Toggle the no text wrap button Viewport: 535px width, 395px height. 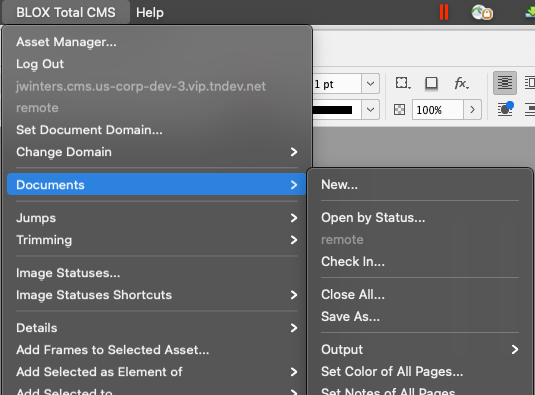(505, 83)
